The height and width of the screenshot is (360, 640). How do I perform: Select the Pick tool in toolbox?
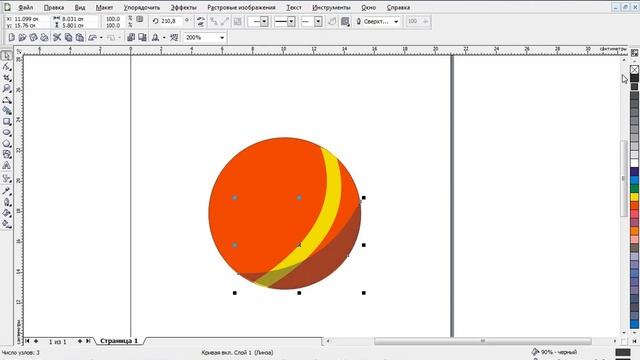click(7, 55)
